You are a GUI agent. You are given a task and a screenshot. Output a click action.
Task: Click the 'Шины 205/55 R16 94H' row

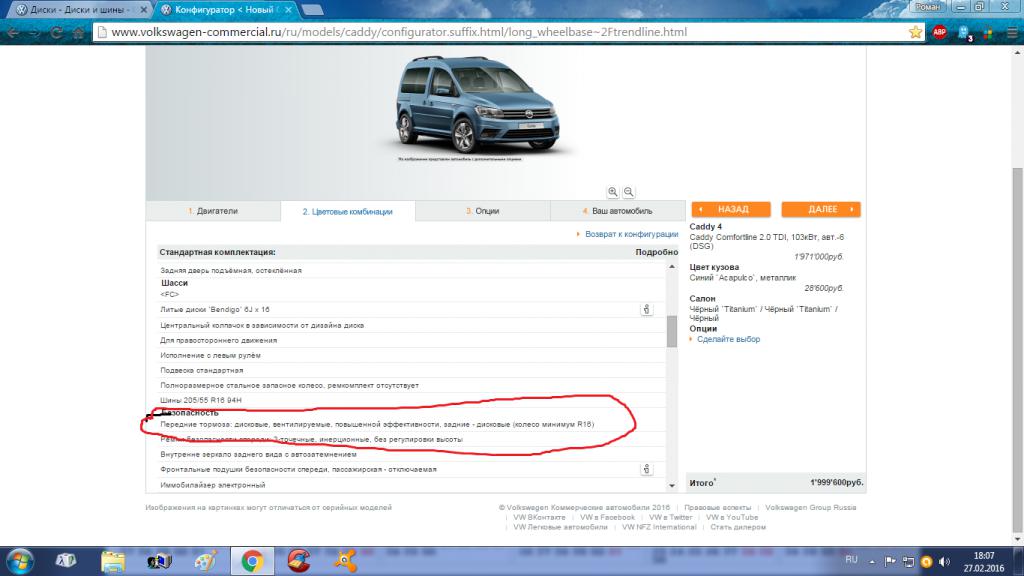411,400
